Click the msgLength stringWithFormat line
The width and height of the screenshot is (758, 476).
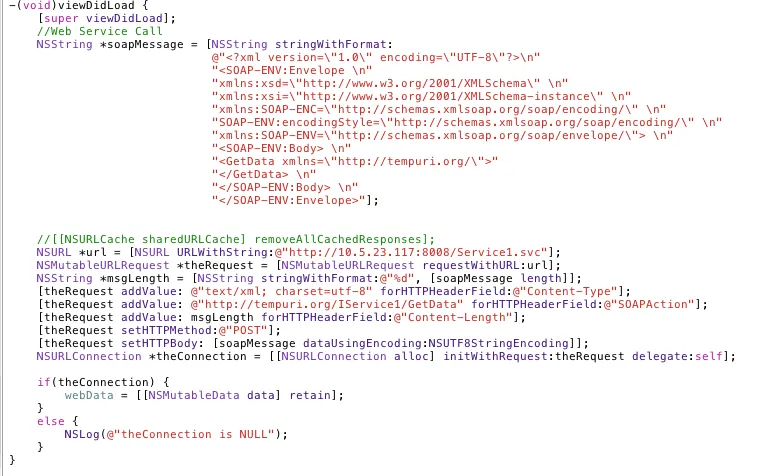(309, 278)
